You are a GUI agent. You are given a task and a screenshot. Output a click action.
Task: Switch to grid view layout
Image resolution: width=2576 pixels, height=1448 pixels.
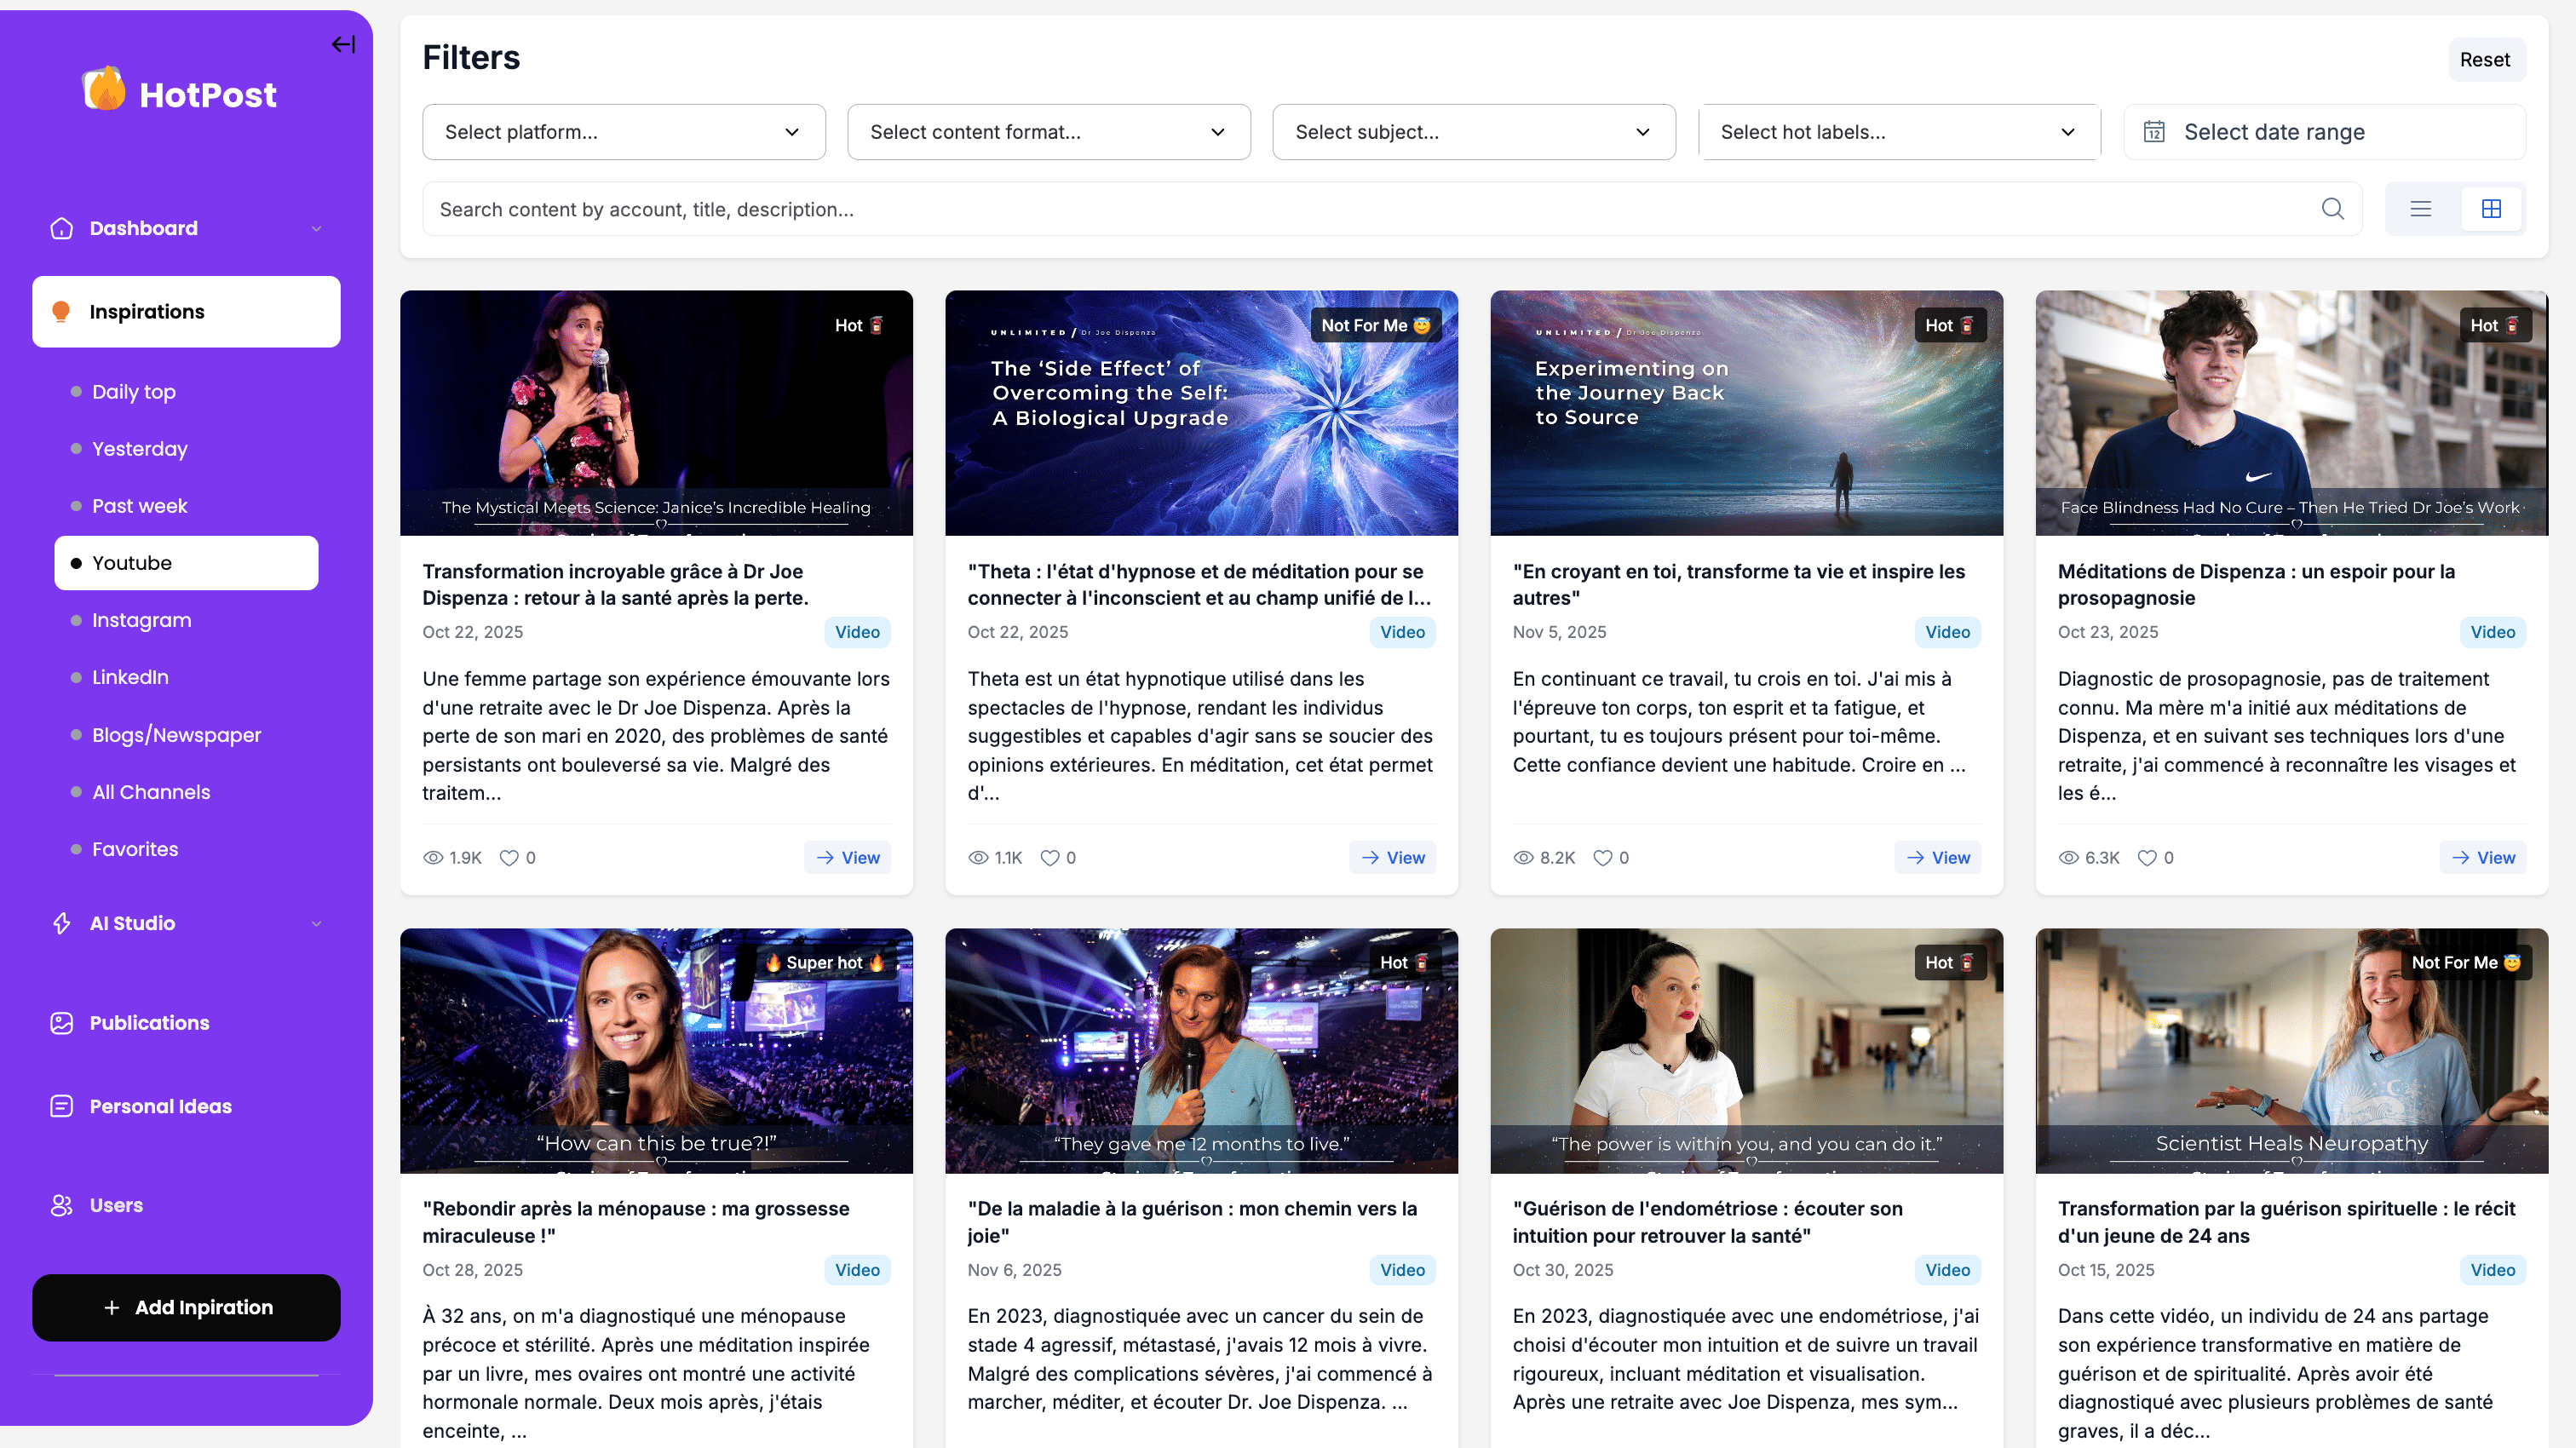[x=2491, y=209]
